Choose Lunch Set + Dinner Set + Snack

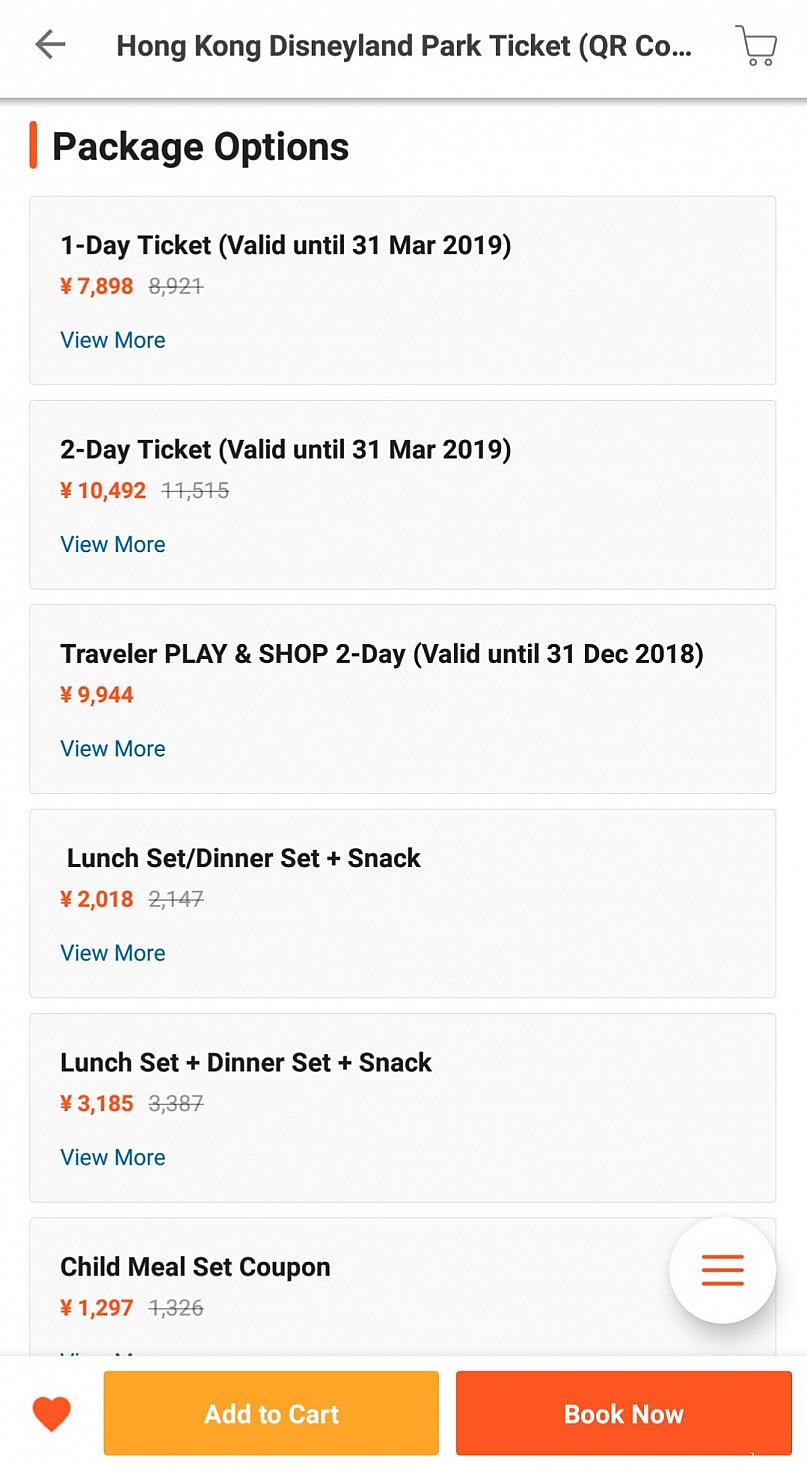pos(403,1108)
